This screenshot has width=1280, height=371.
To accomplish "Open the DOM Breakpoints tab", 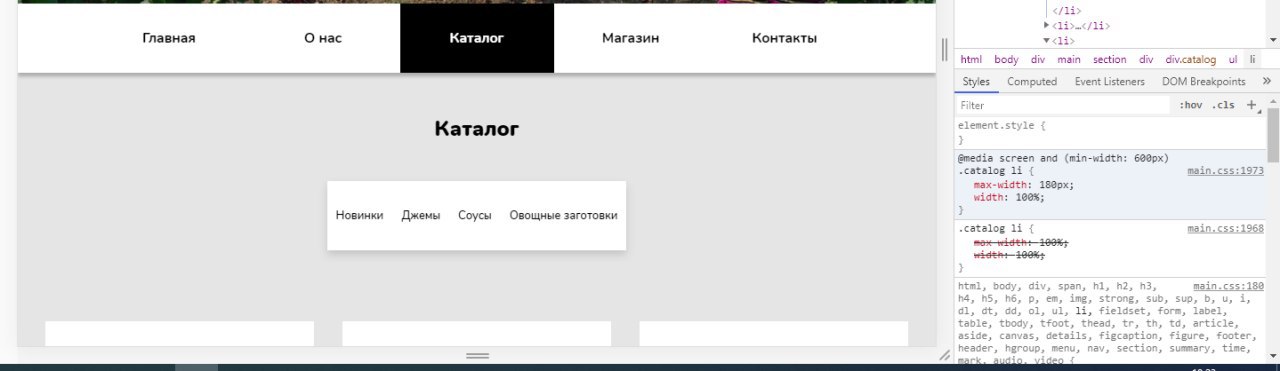I will point(1204,82).
